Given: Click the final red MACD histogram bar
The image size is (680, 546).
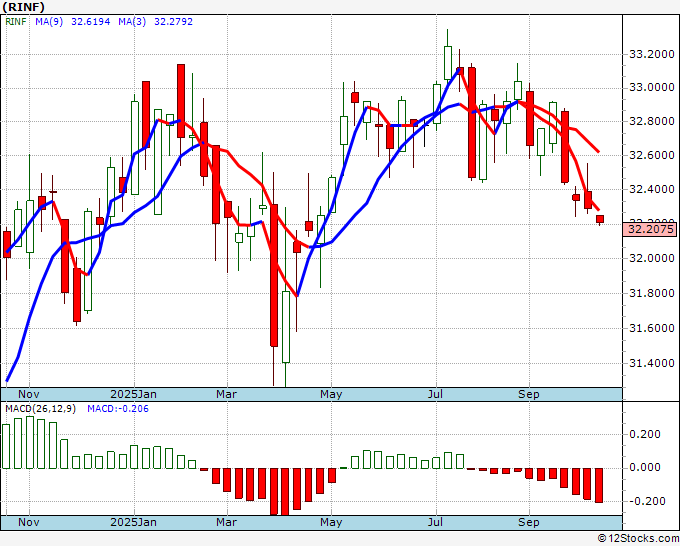Looking at the screenshot, I should point(599,485).
